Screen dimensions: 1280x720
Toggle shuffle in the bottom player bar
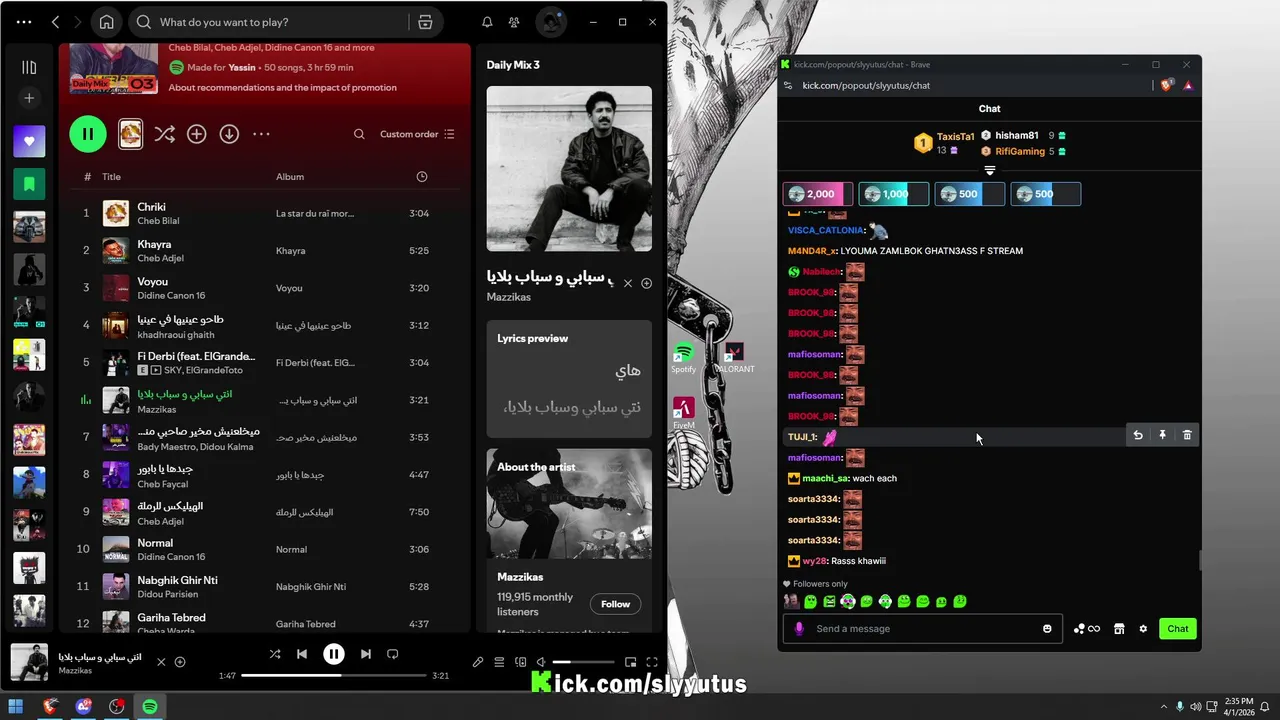pyautogui.click(x=275, y=654)
